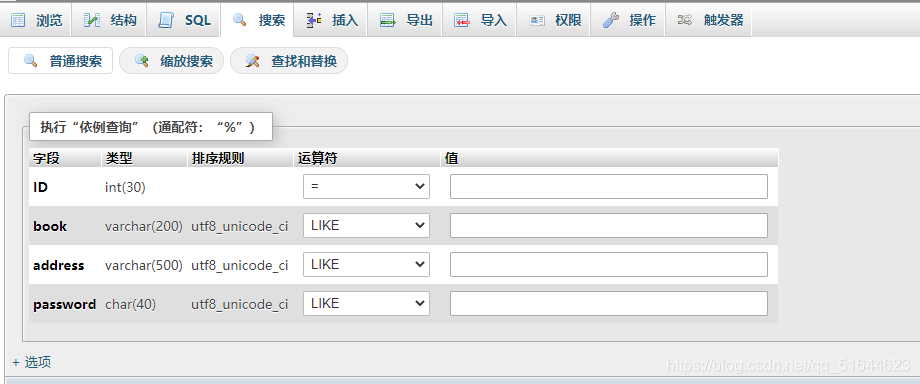Click utf8_unicode_ci in the book row
This screenshot has width=920, height=384.
pyautogui.click(x=240, y=227)
